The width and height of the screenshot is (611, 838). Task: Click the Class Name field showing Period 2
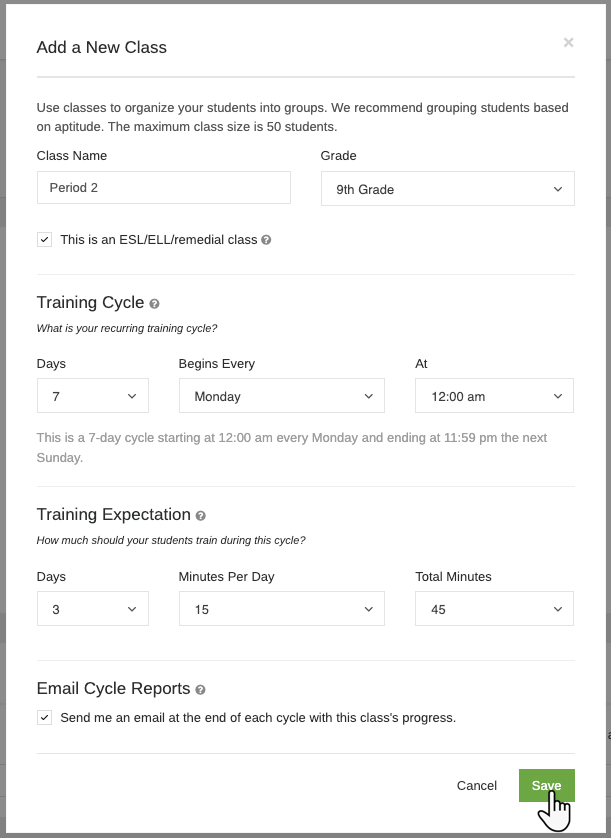[x=163, y=187]
